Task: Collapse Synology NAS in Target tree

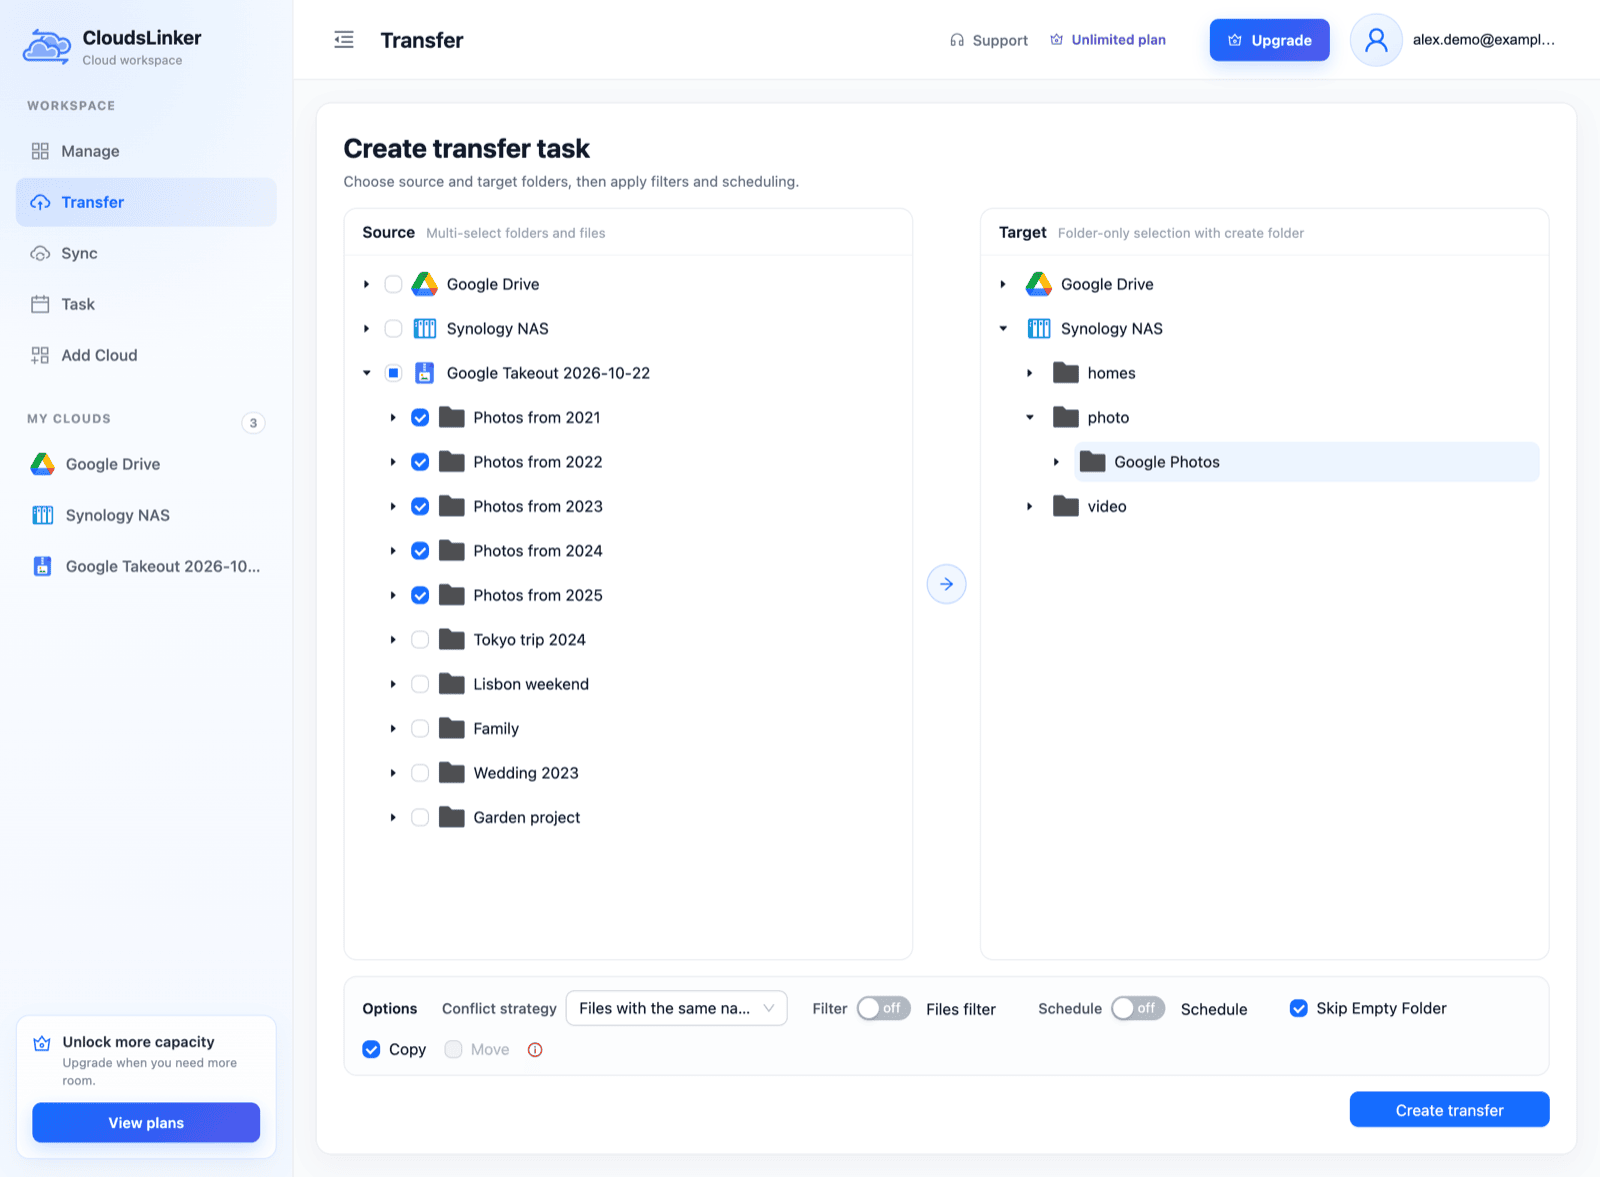Action: (x=1003, y=329)
